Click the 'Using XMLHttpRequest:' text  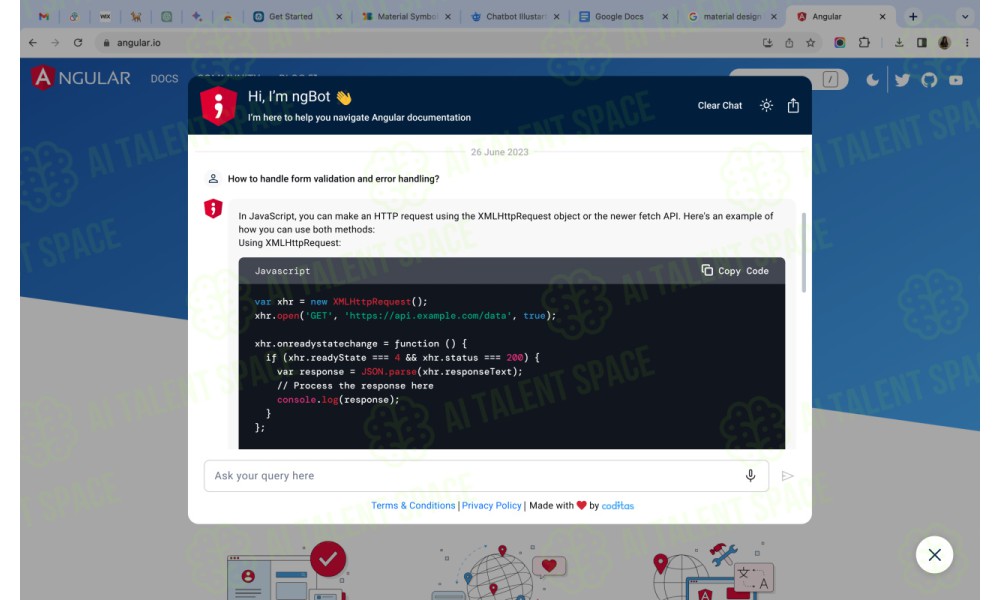click(290, 243)
